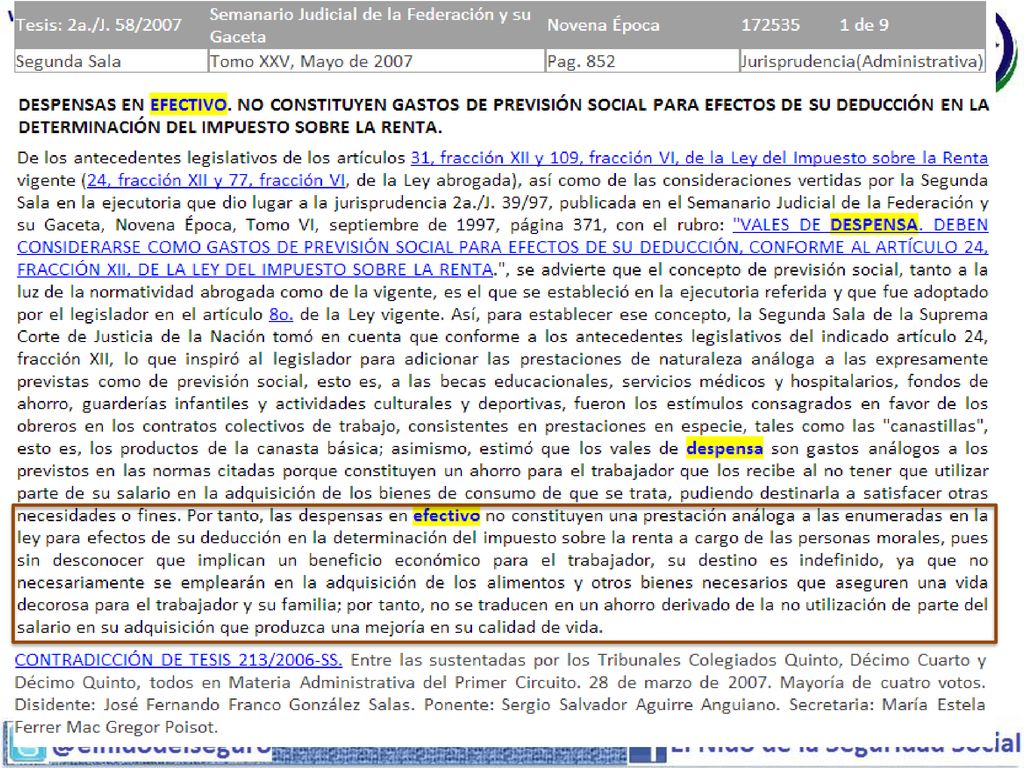This screenshot has width=1024, height=768.
Task: Click the 'Jurisprudencia(Administrativa)' cell
Action: pyautogui.click(x=862, y=61)
